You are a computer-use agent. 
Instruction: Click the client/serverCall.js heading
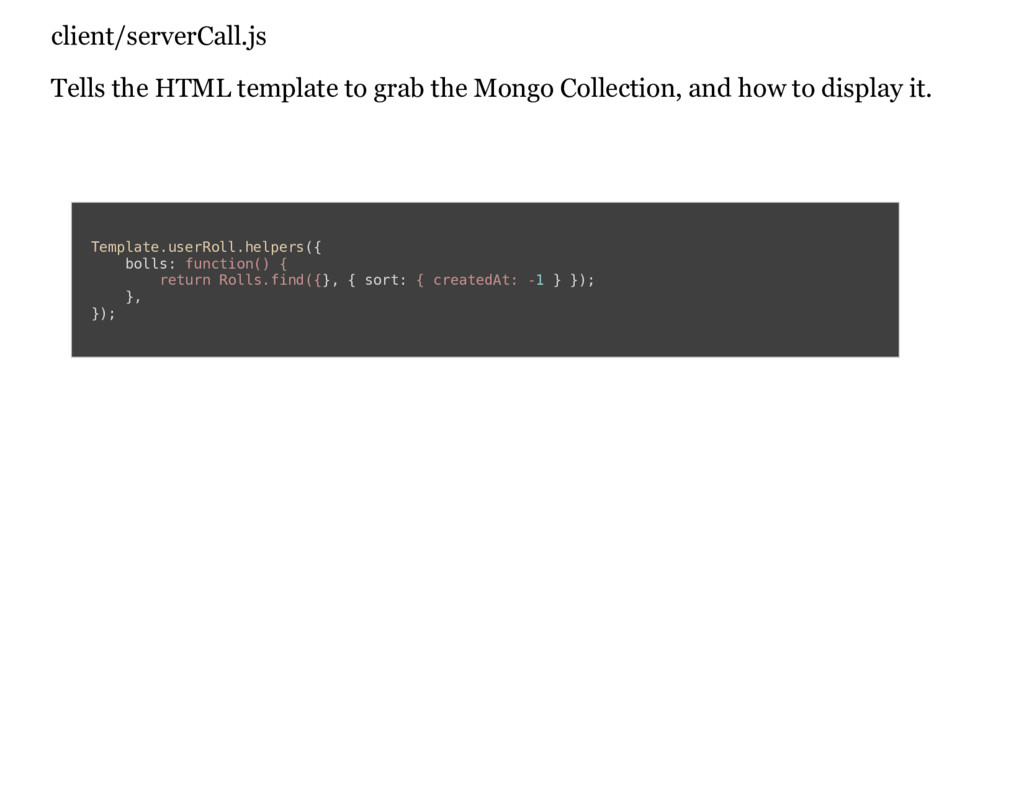pos(158,37)
